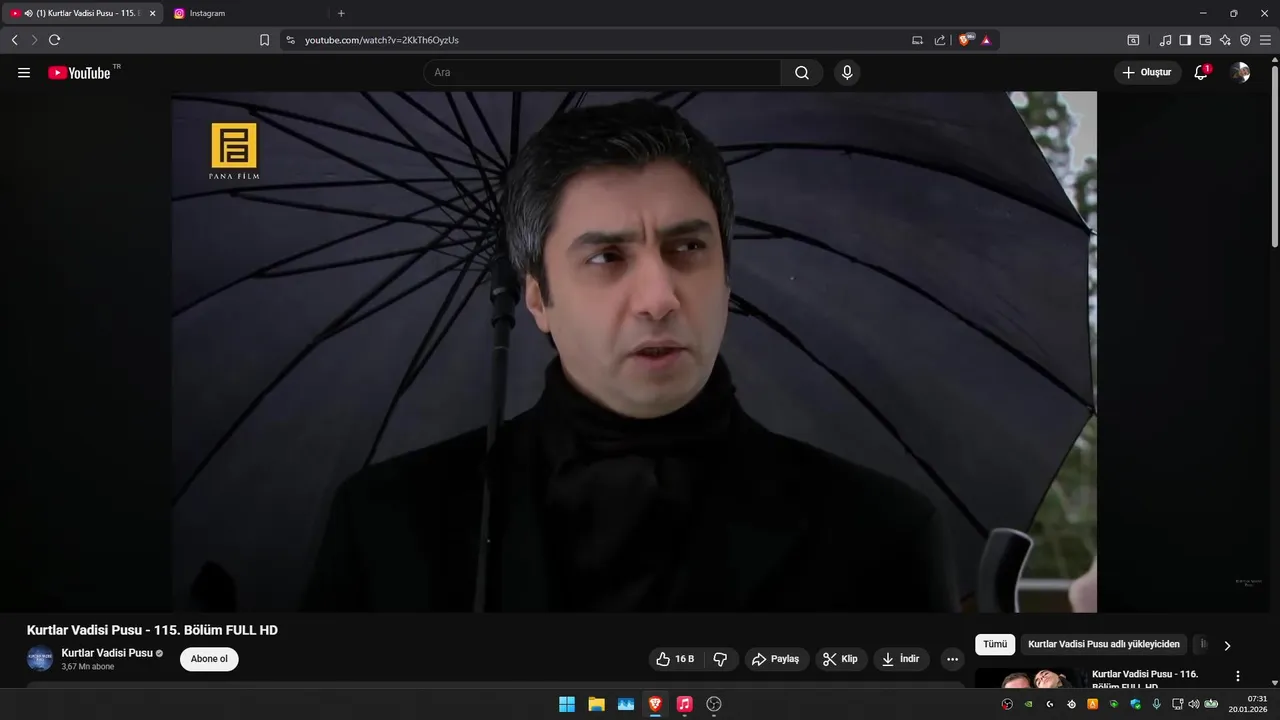1280x720 pixels.
Task: Go to the YouTube home logo
Action: point(79,73)
